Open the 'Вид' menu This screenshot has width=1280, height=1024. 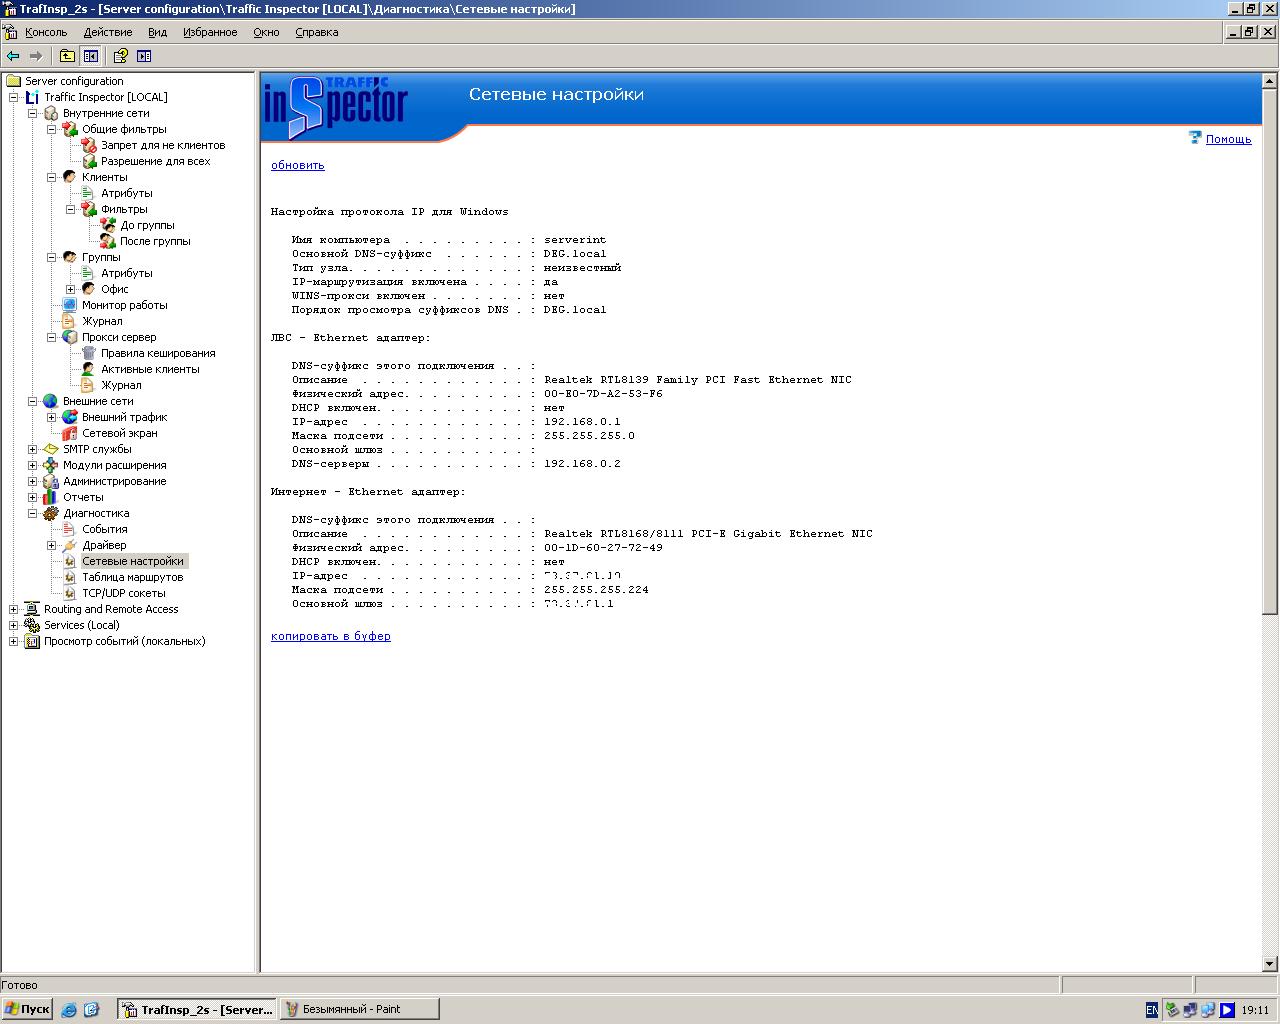click(158, 32)
